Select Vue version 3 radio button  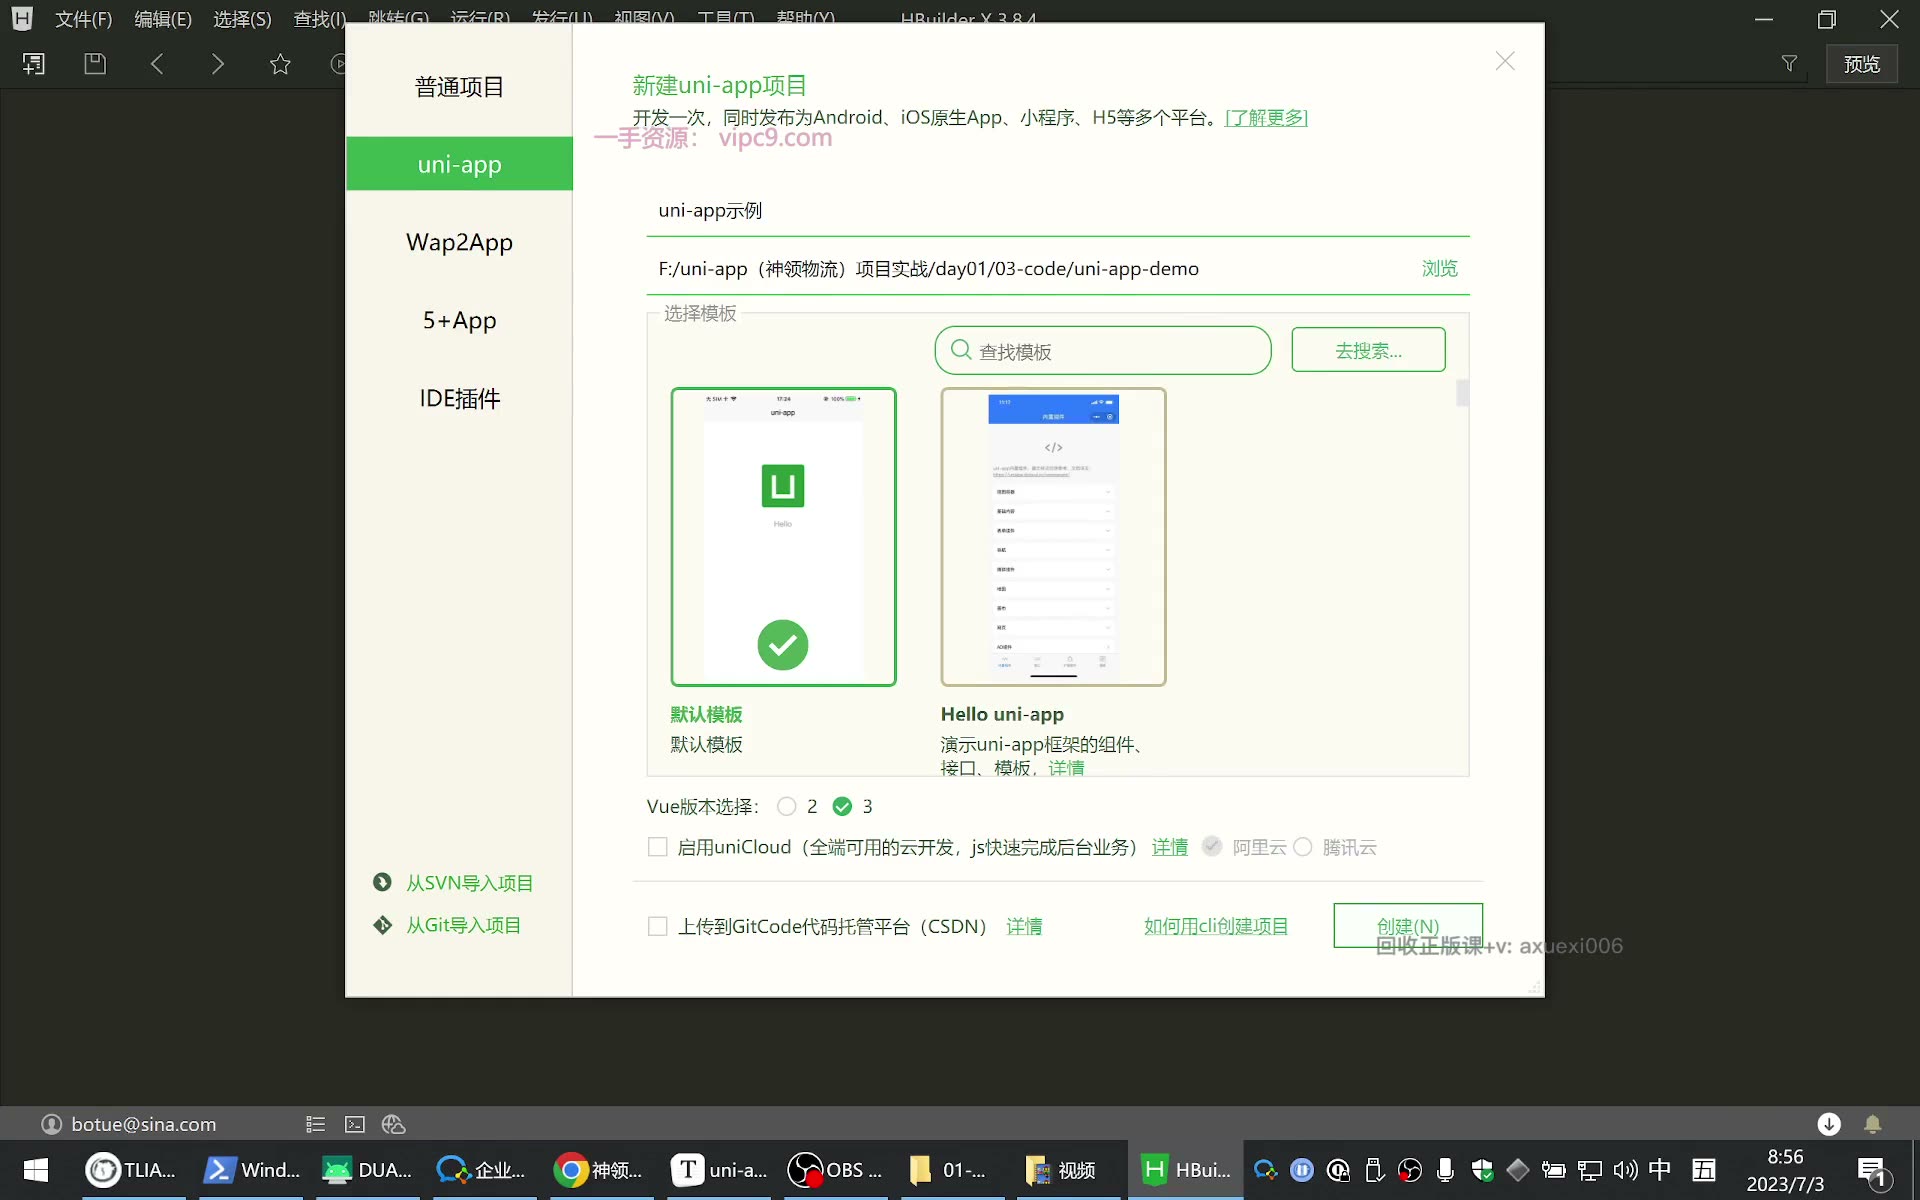coord(842,806)
